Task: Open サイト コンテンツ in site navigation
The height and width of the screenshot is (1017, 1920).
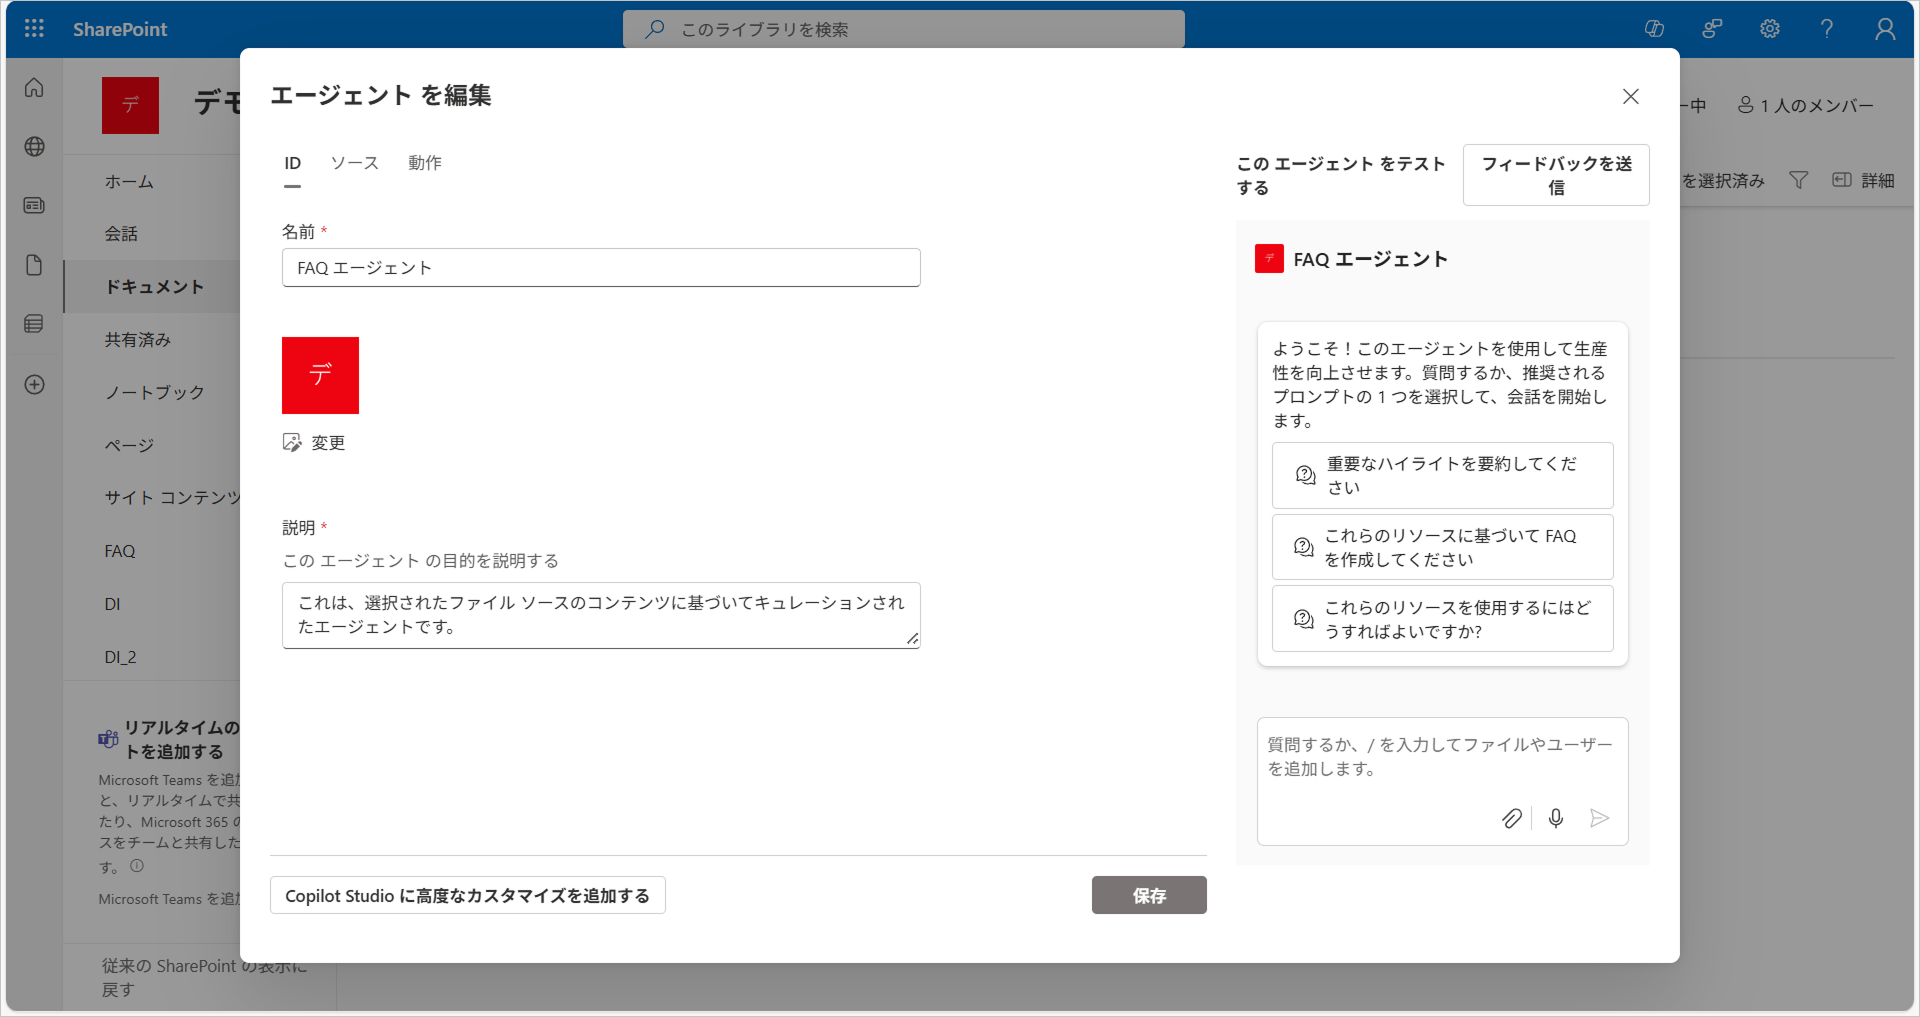Action: 172,498
